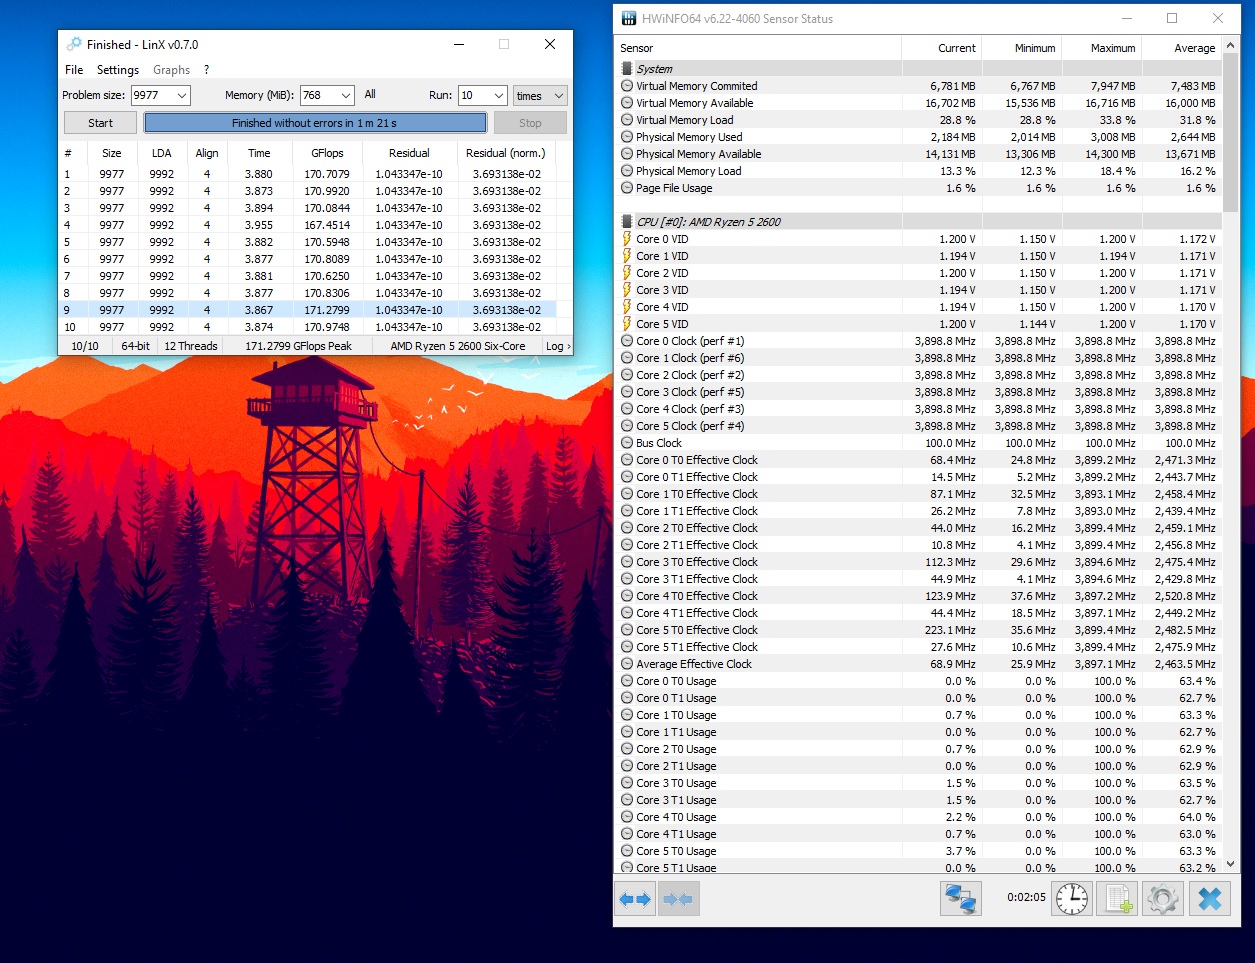Click the 0:02:05 elapsed timer in HWiNFO
Image resolution: width=1255 pixels, height=963 pixels.
(1026, 897)
